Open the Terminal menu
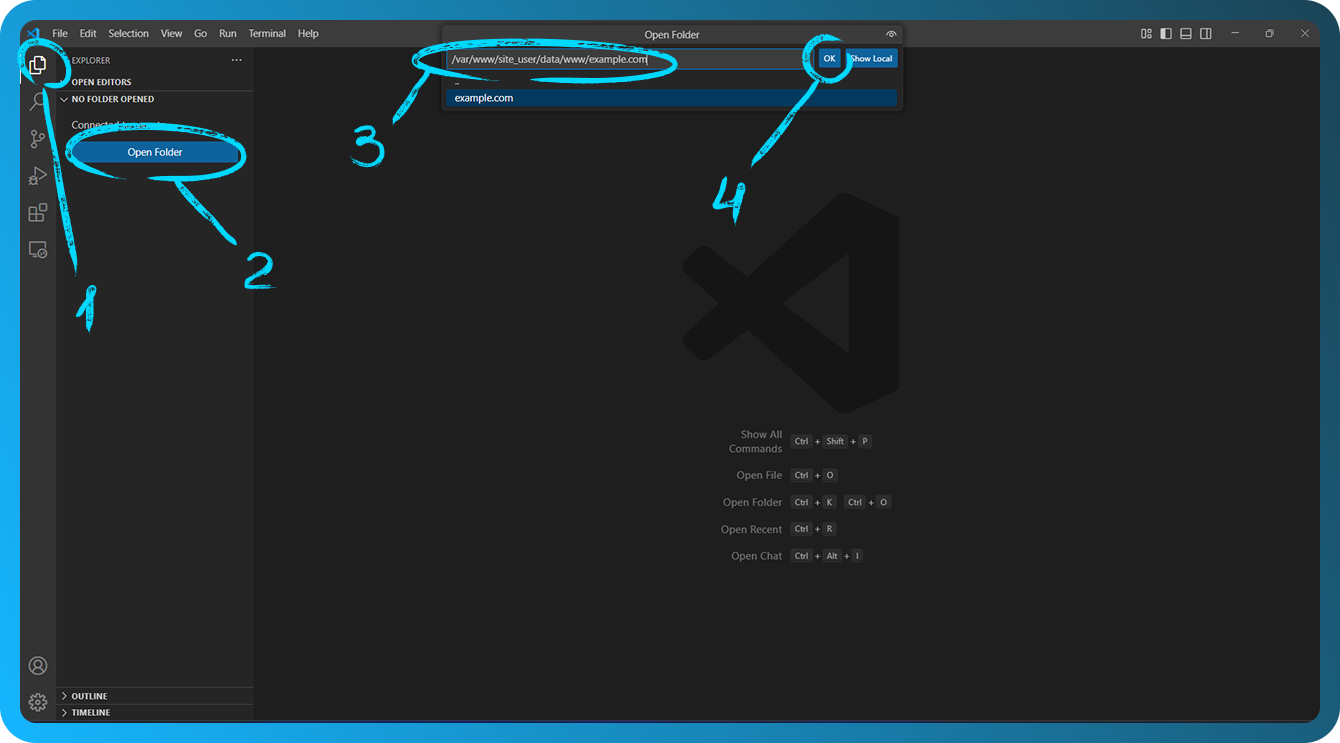Screen dimensions: 1340x743 point(267,33)
